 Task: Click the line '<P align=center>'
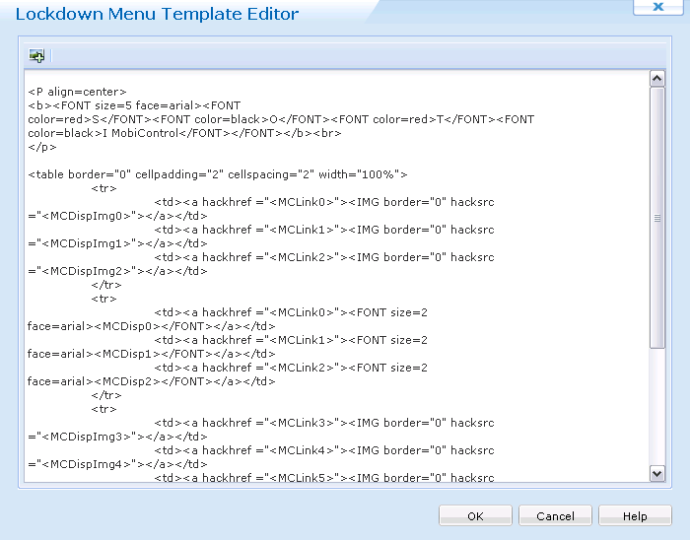point(77,92)
